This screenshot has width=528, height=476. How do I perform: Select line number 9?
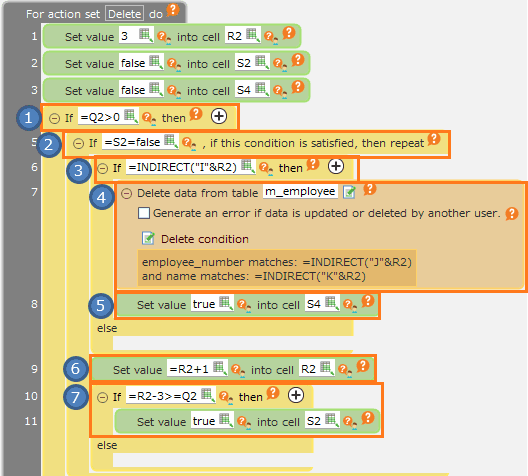tap(34, 369)
